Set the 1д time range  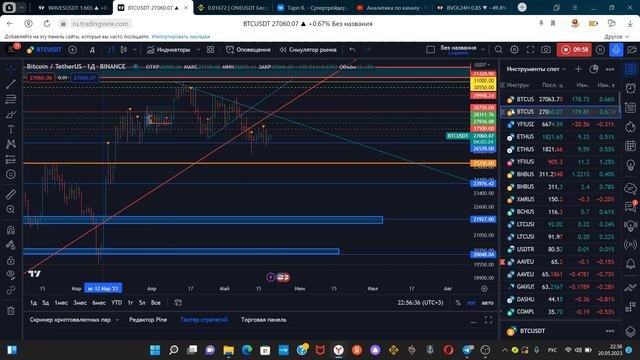pyautogui.click(x=33, y=303)
